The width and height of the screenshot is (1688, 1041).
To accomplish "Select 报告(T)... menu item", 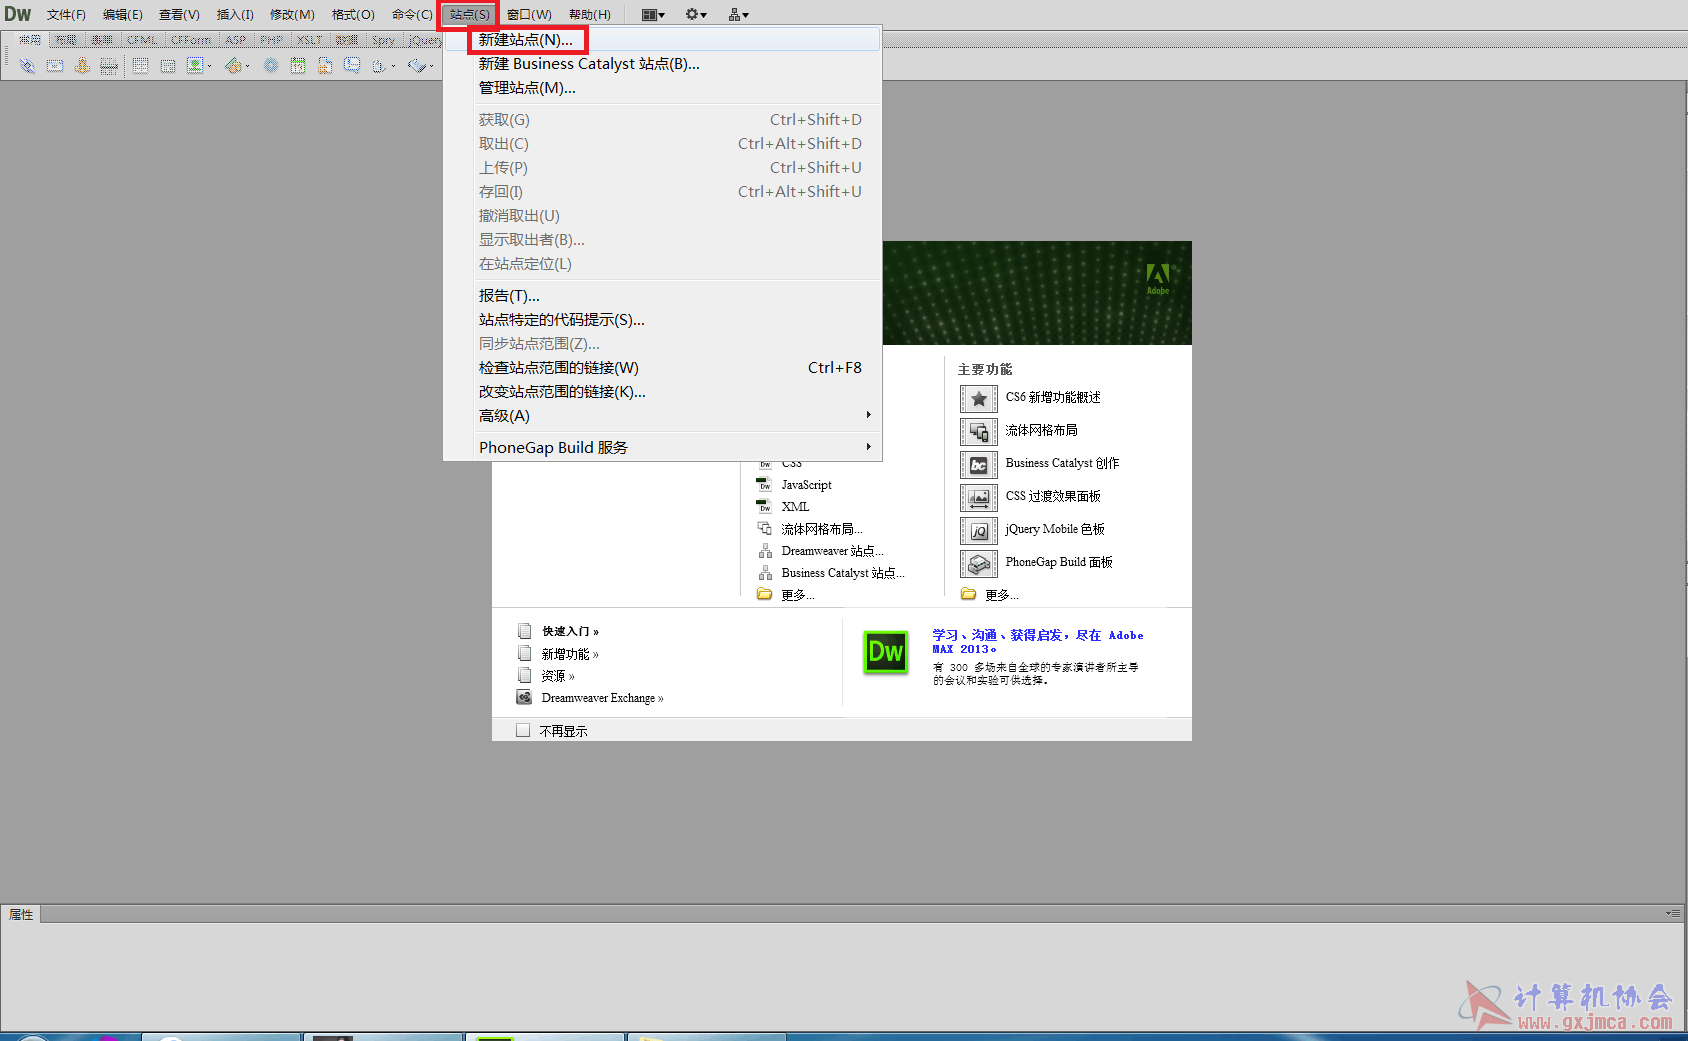I will tap(662, 296).
